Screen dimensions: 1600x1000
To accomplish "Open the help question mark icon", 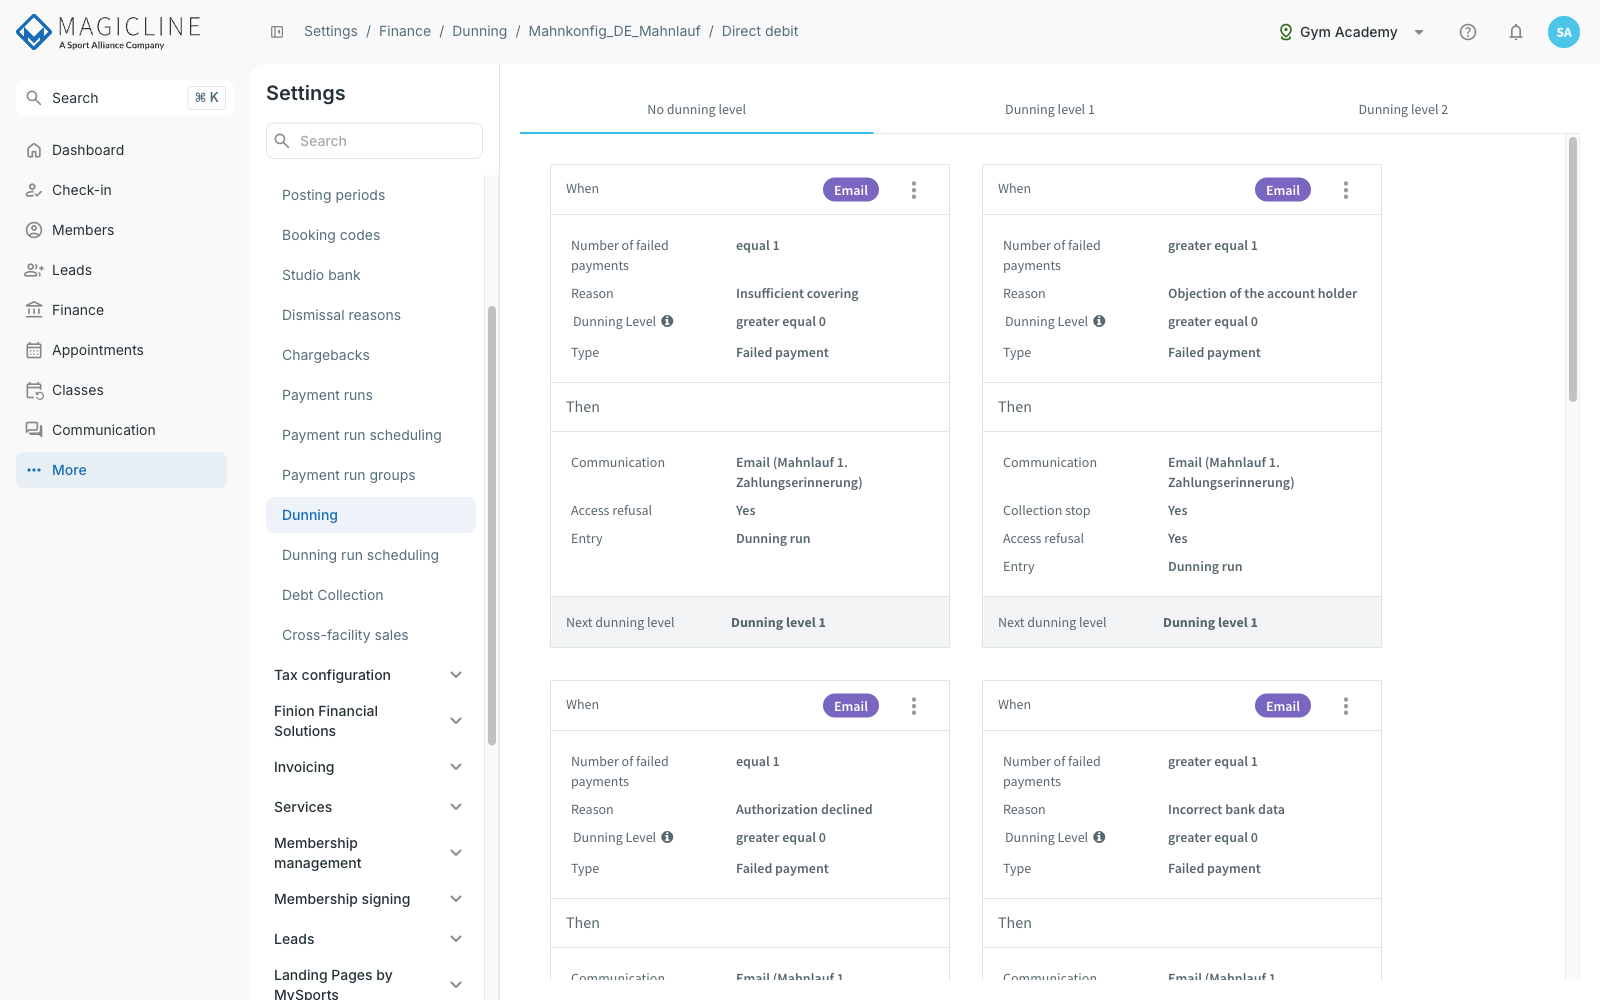I will click(x=1468, y=32).
